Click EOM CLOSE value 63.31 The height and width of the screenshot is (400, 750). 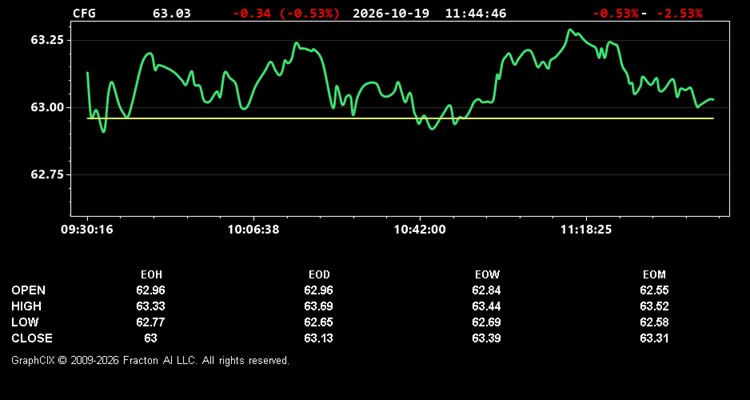click(x=654, y=338)
